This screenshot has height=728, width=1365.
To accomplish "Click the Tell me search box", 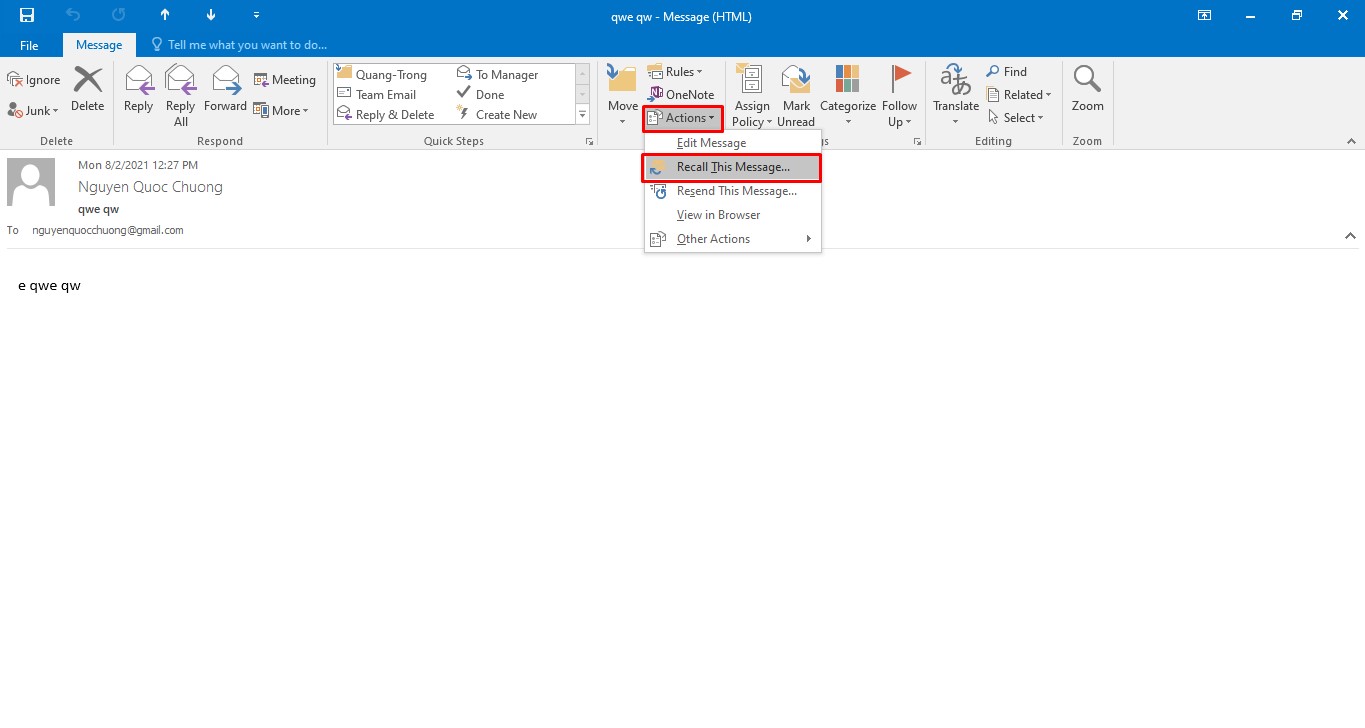I will pyautogui.click(x=246, y=45).
